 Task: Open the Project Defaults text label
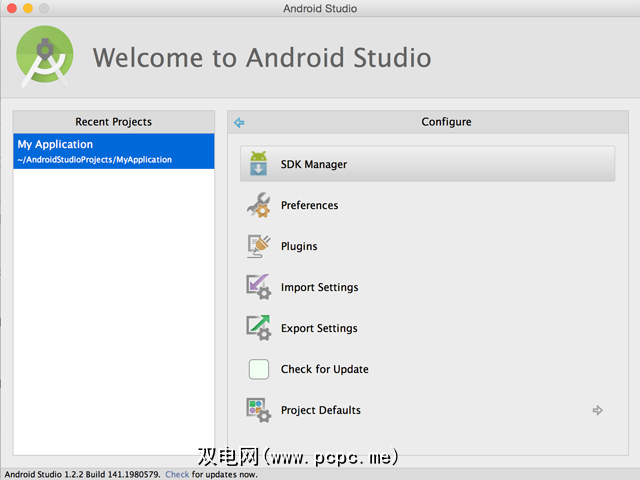321,410
